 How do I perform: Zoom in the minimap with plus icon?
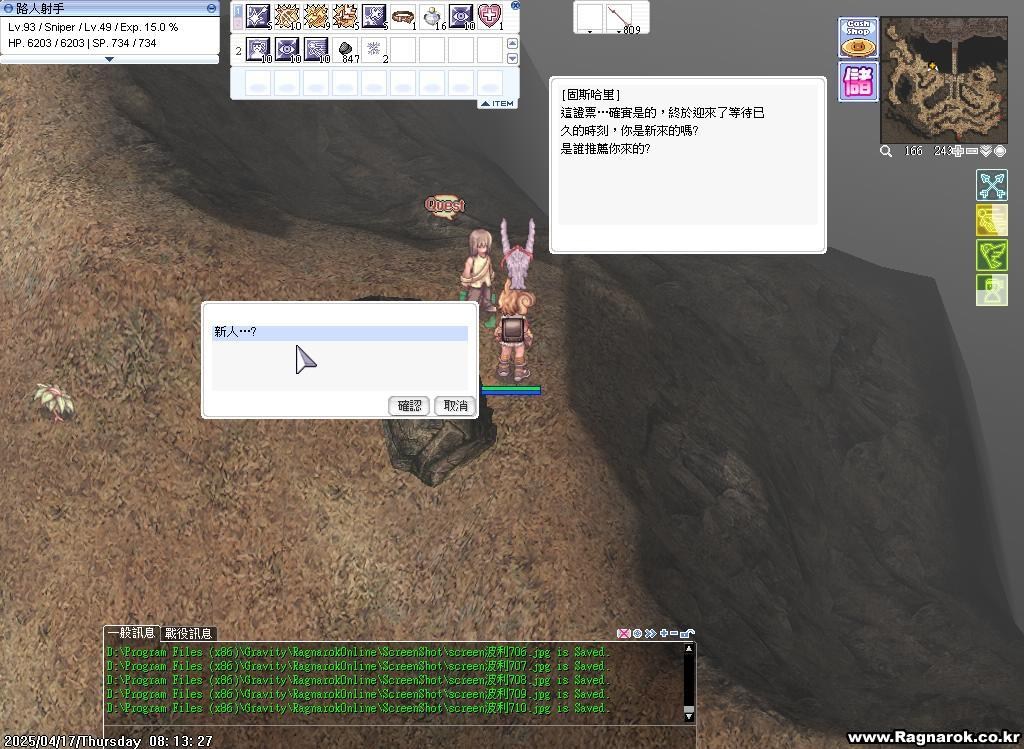(957, 151)
